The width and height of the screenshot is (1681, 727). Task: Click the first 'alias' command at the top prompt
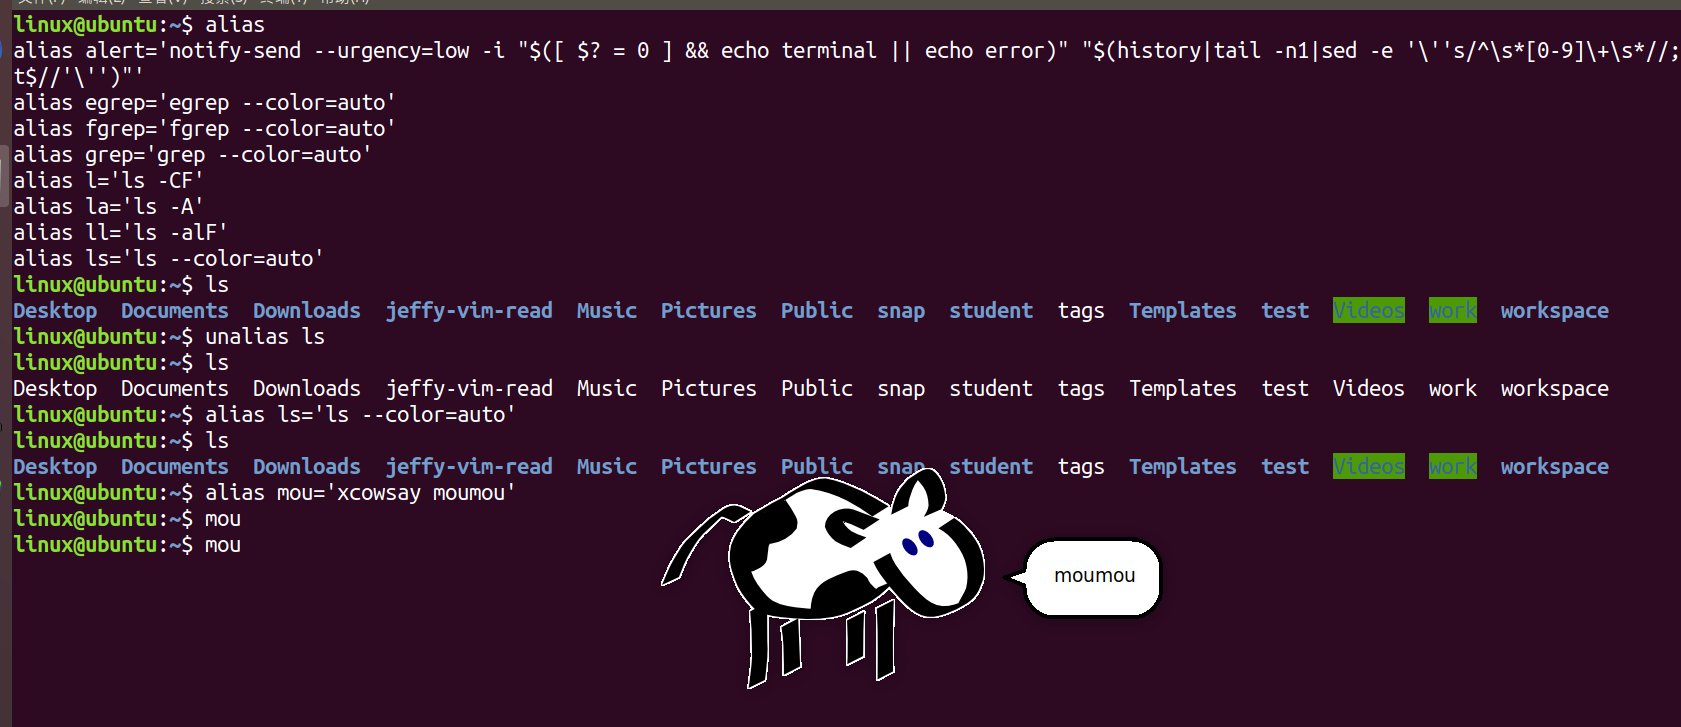pos(235,24)
